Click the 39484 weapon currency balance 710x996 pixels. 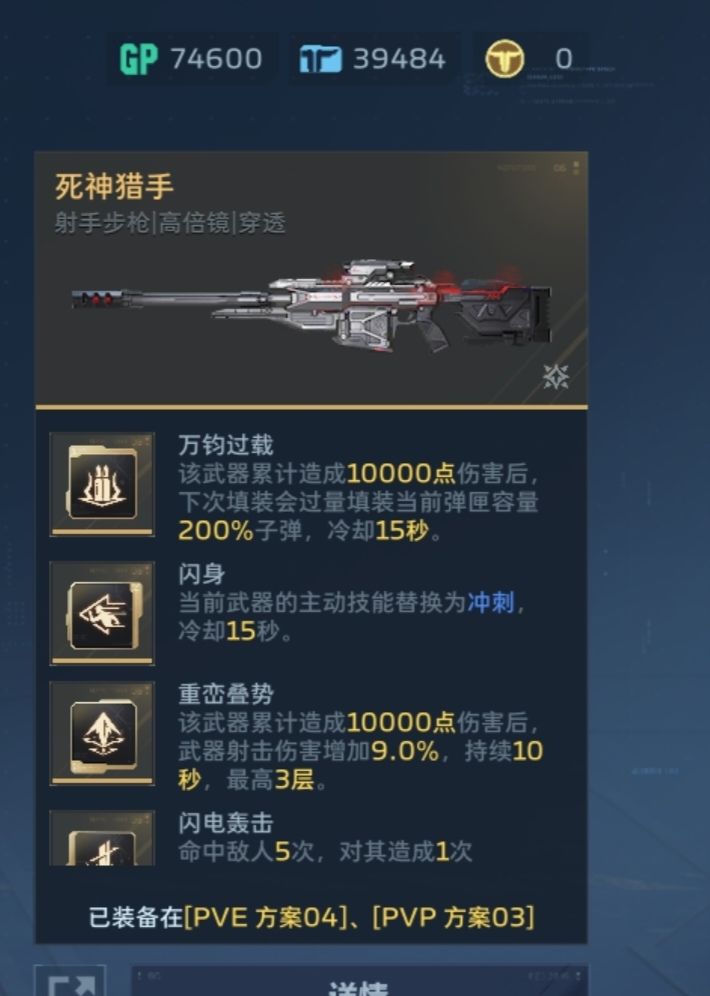coord(399,59)
